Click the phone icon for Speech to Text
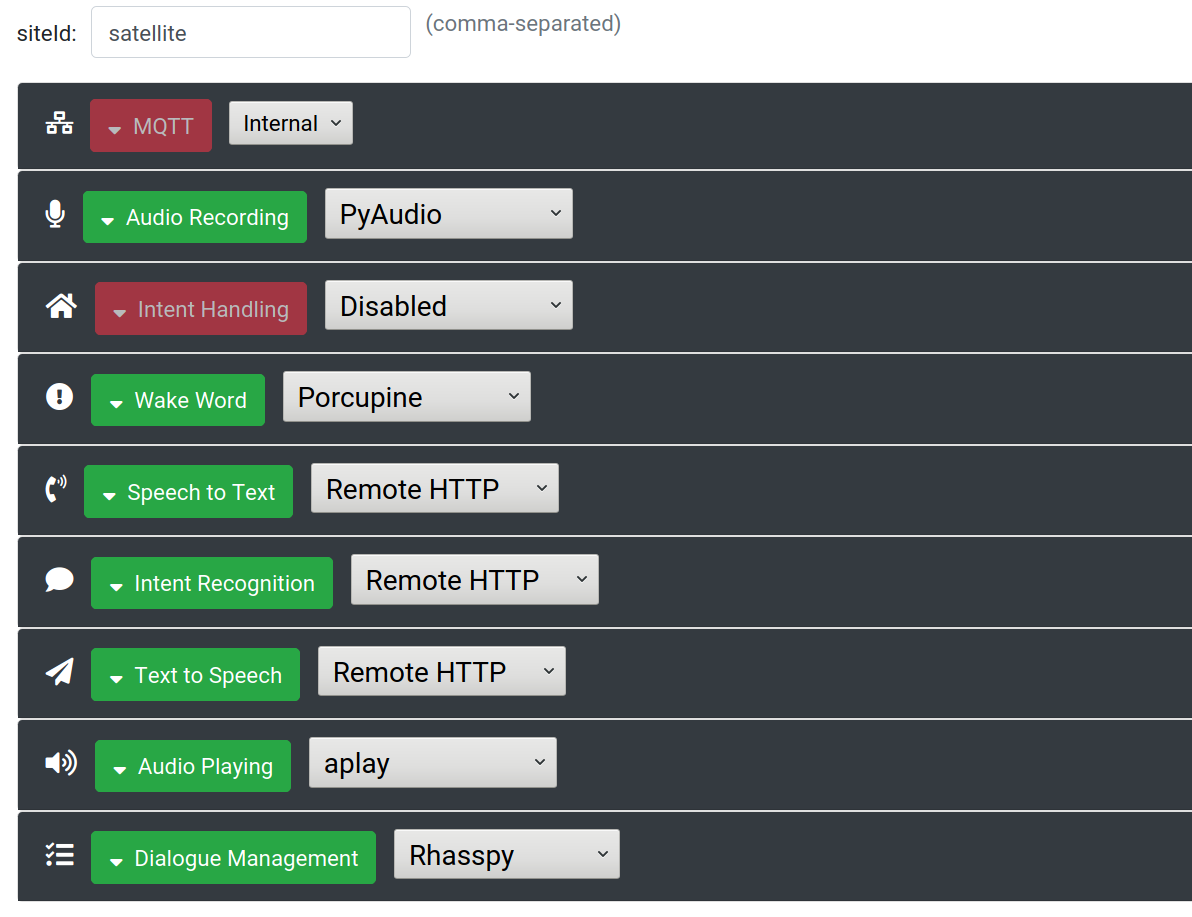This screenshot has height=917, width=1192. click(57, 489)
